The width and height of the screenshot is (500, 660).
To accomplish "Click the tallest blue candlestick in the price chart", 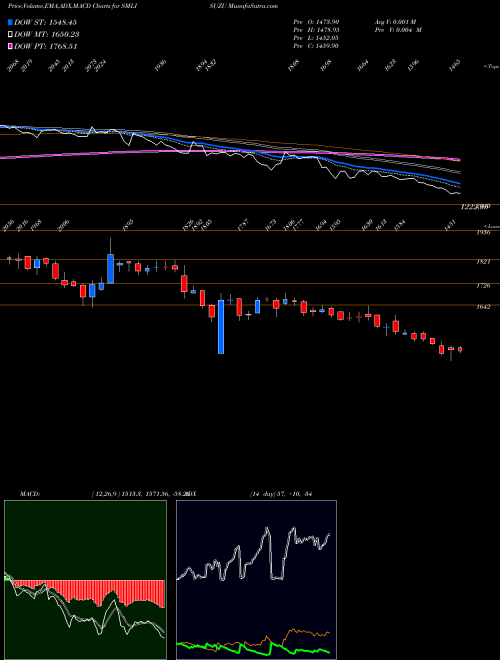I will tap(221, 327).
